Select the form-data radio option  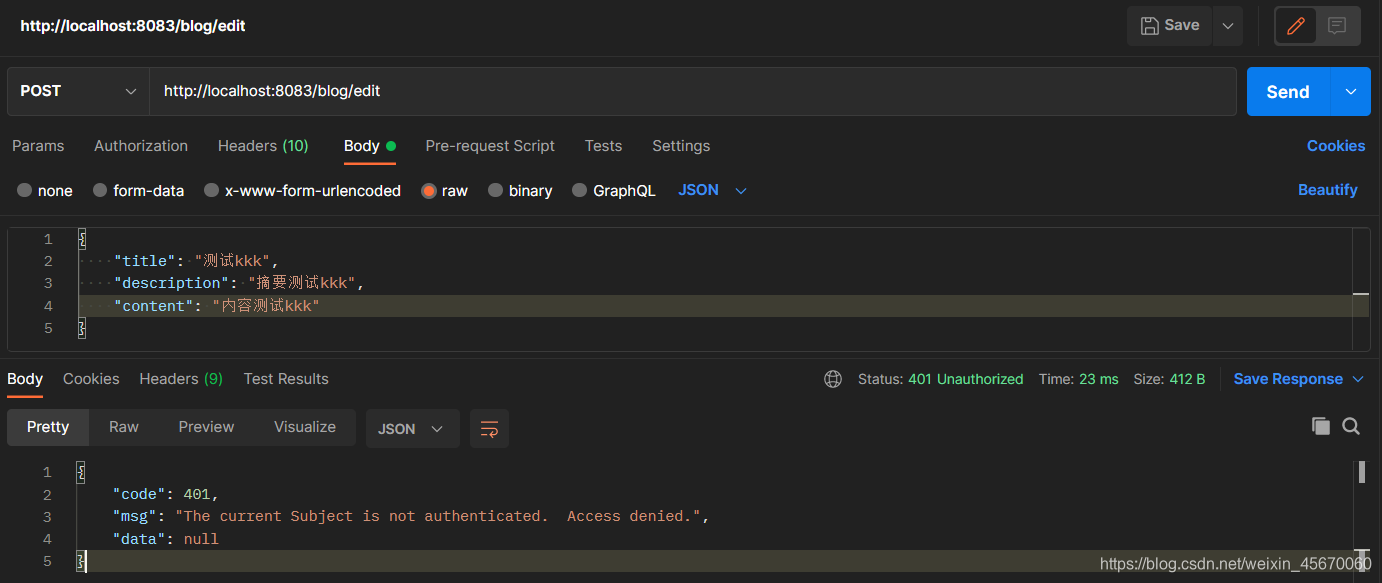click(x=100, y=190)
